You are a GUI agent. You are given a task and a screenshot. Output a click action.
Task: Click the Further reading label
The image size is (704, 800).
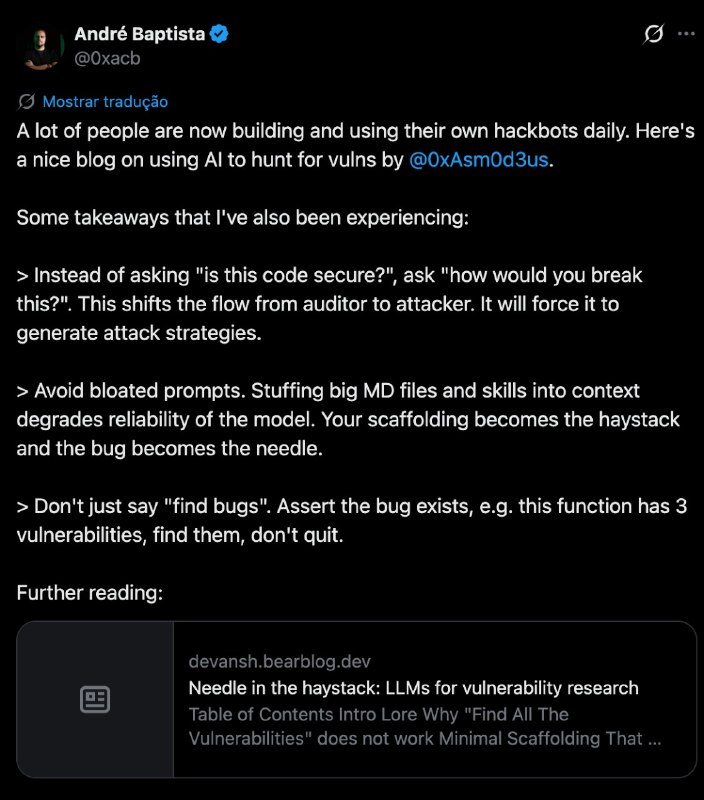(90, 593)
